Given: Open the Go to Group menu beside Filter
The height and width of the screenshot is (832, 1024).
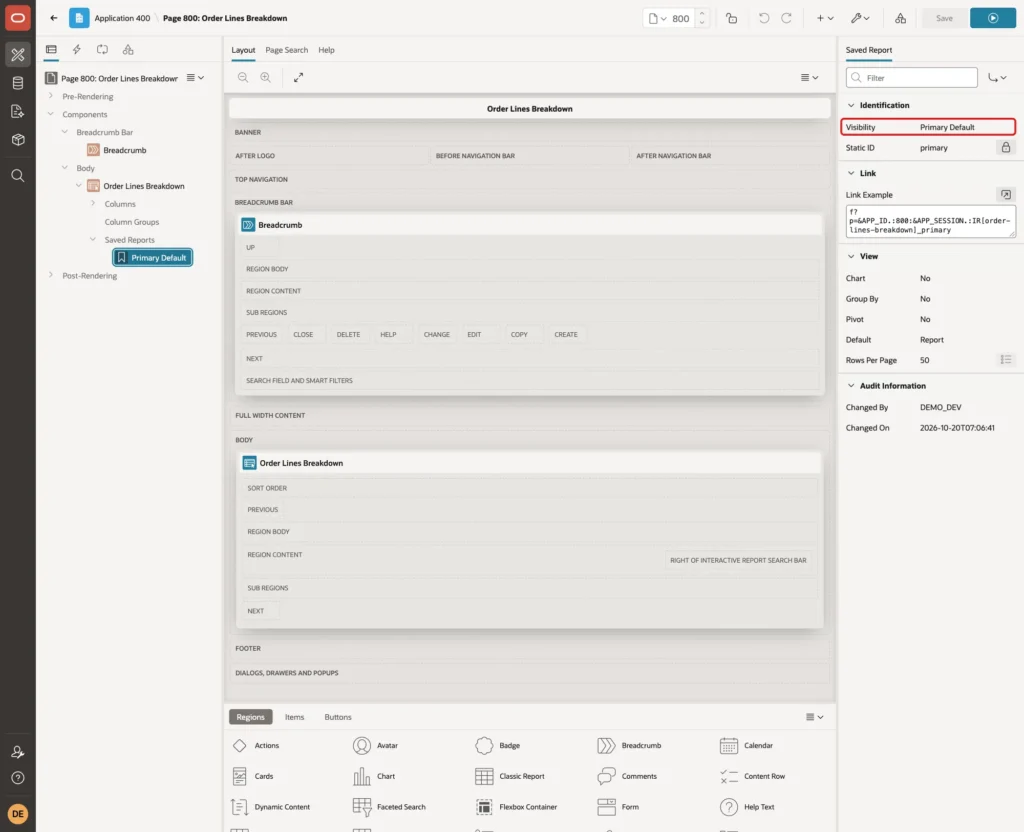Looking at the screenshot, I should (x=997, y=78).
